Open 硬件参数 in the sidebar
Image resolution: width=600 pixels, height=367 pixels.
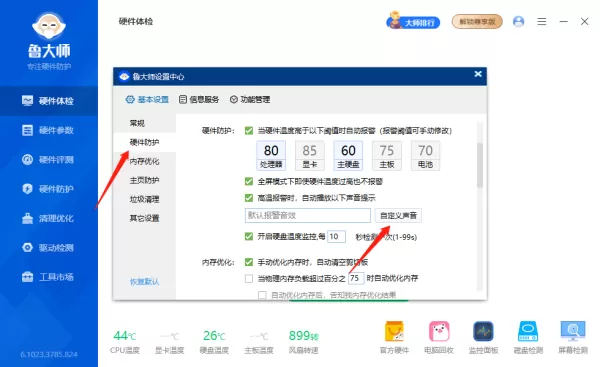[x=49, y=130]
